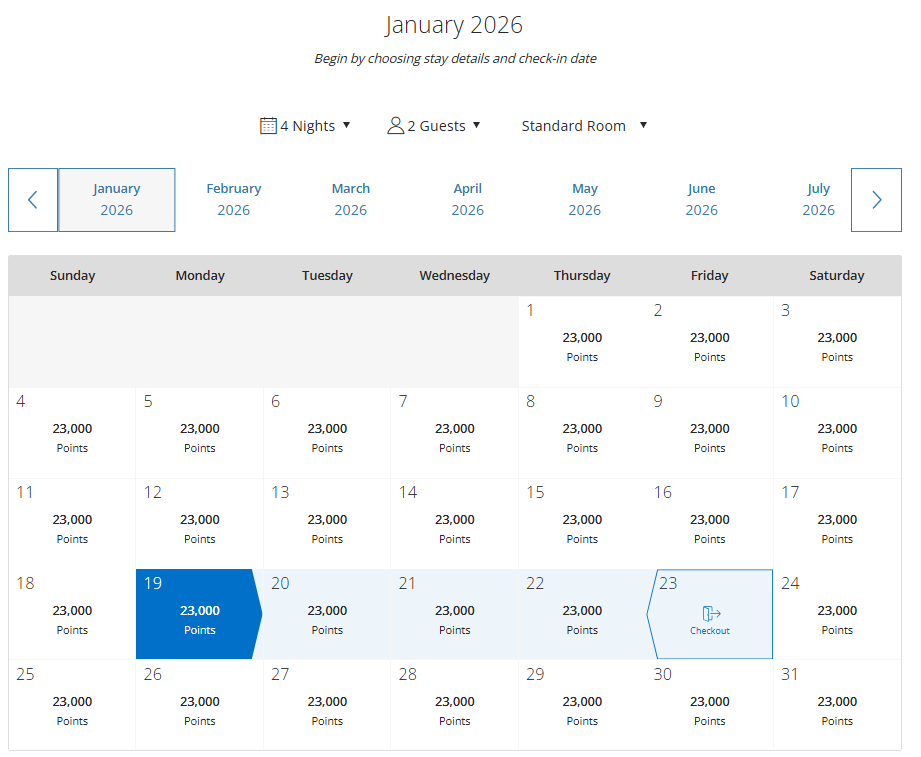Image resolution: width=921 pixels, height=757 pixels.
Task: Expand the 2 Guests dropdown
Action: coord(434,126)
